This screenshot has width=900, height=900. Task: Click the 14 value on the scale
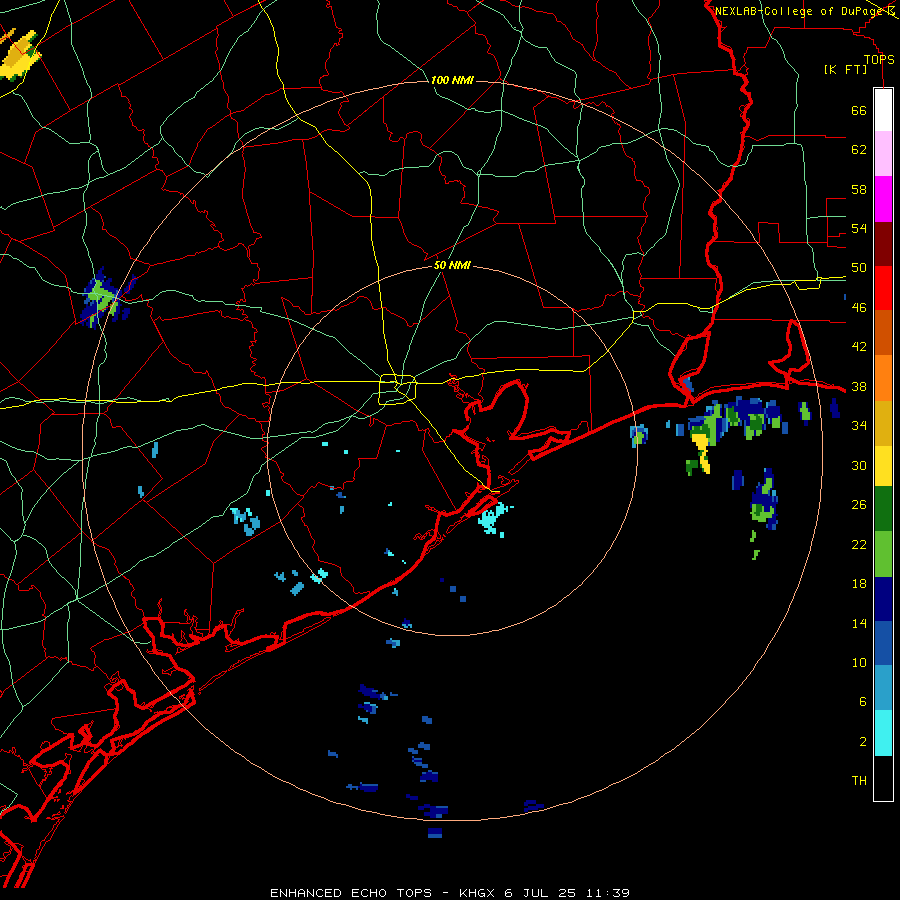click(x=859, y=623)
